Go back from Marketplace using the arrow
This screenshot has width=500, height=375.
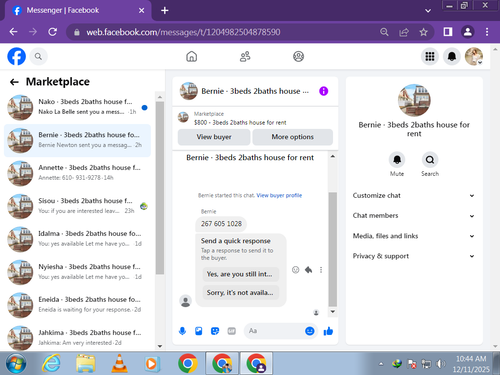click(14, 82)
